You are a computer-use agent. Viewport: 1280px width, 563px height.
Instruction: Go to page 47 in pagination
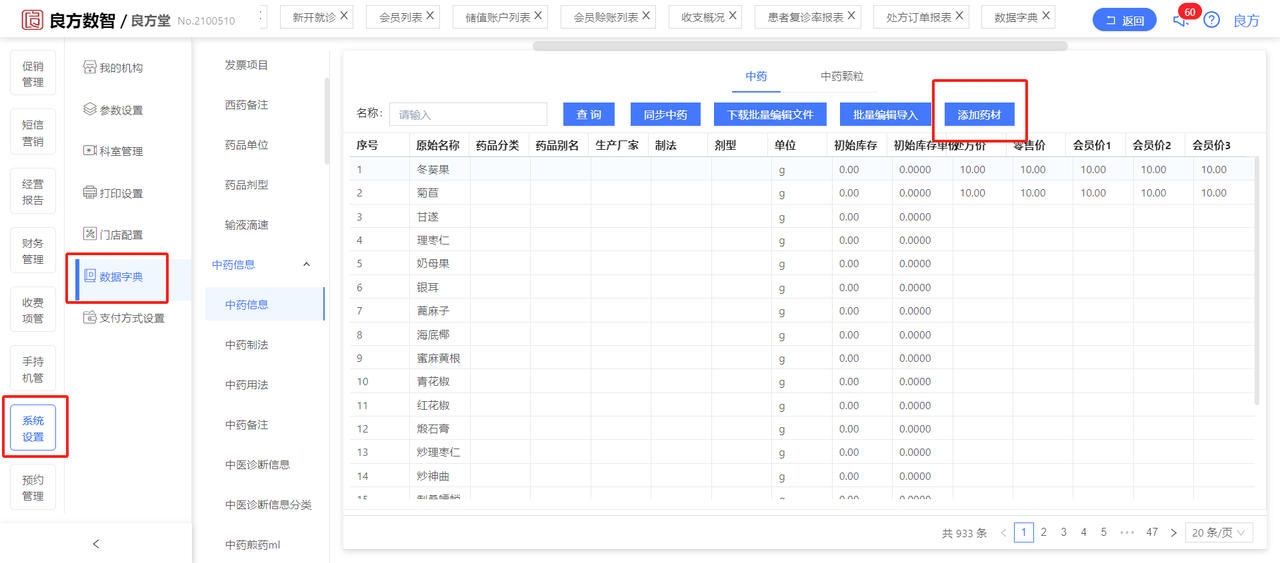(1152, 533)
